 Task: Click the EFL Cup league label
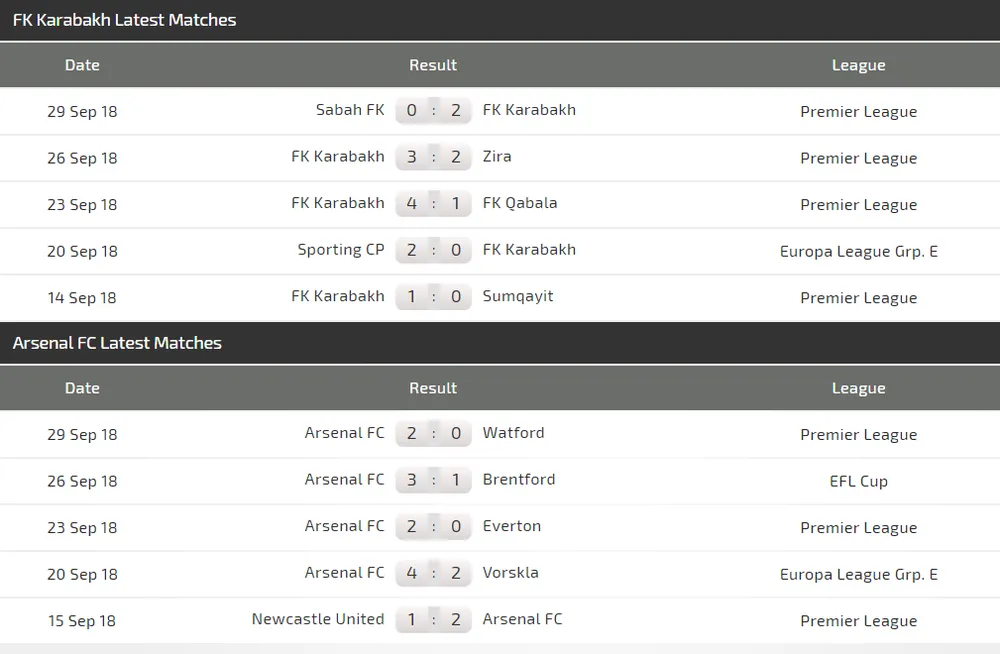pyautogui.click(x=858, y=481)
